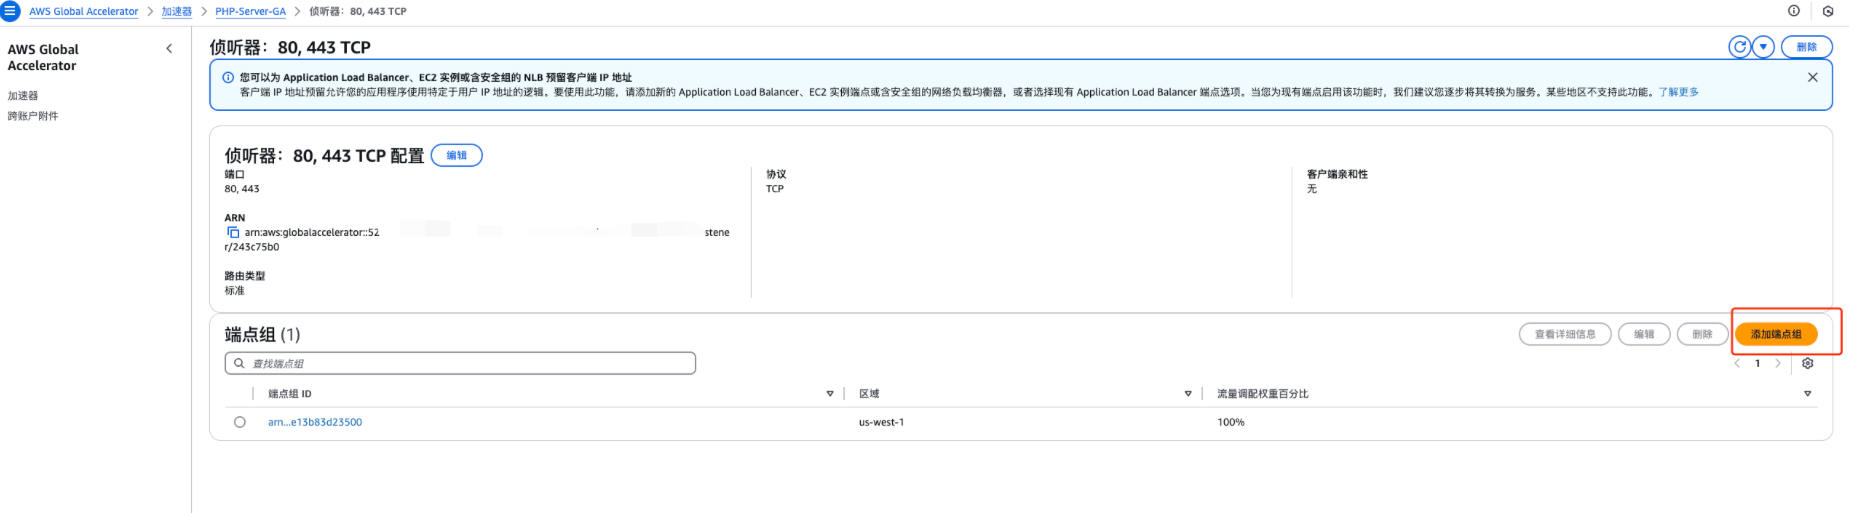Go to next page of endpoint groups
This screenshot has width=1849, height=513.
(x=1777, y=363)
